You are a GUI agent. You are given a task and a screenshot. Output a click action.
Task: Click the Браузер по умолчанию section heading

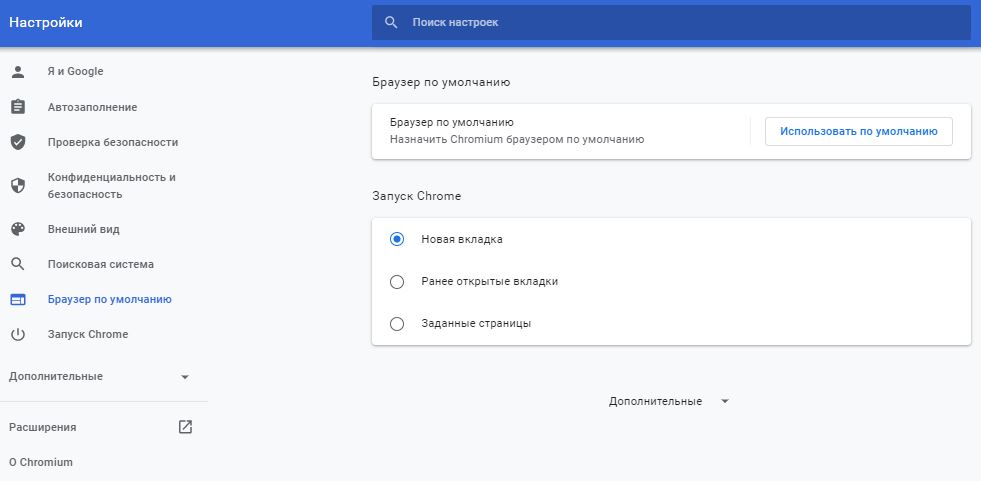[x=441, y=82]
